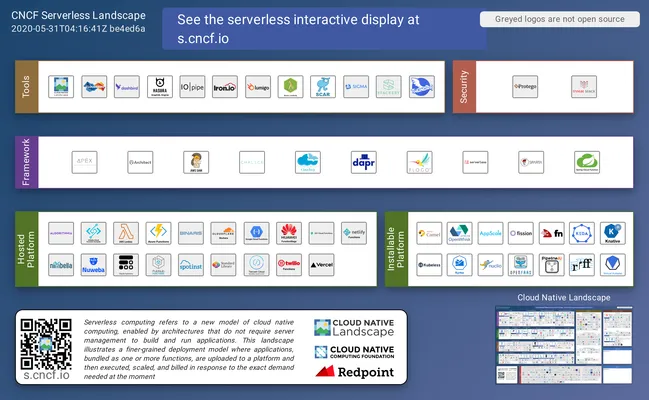Viewport: 649px width, 400px height.
Task: Click the Redpoint logo
Action: (x=355, y=372)
